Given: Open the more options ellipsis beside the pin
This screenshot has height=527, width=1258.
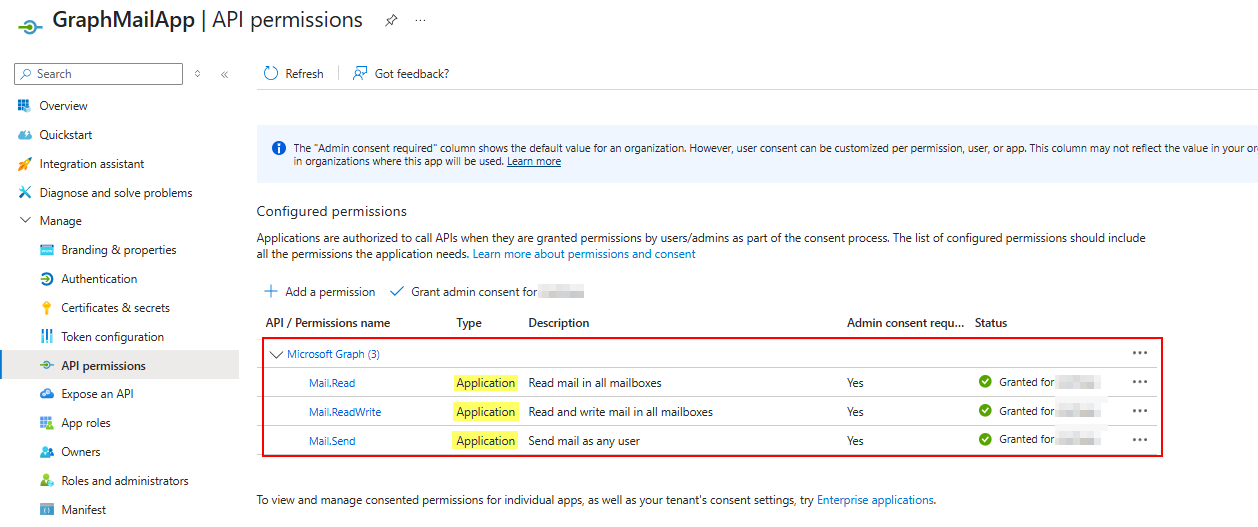Looking at the screenshot, I should click(420, 20).
